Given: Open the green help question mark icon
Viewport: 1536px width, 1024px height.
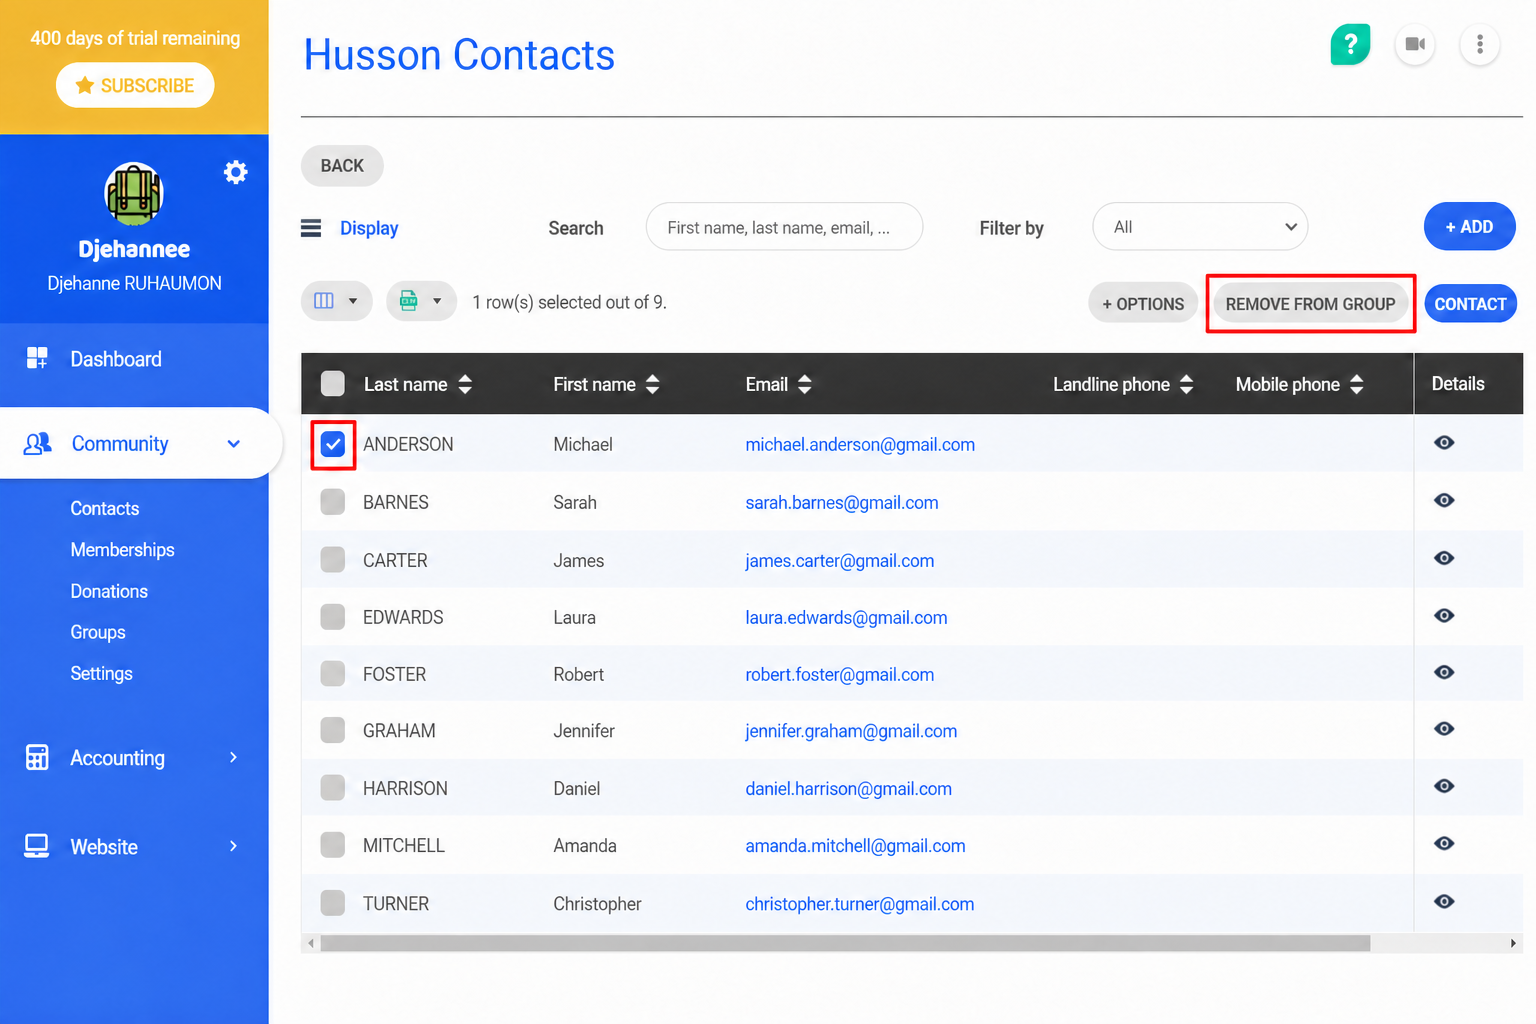Looking at the screenshot, I should (1350, 44).
